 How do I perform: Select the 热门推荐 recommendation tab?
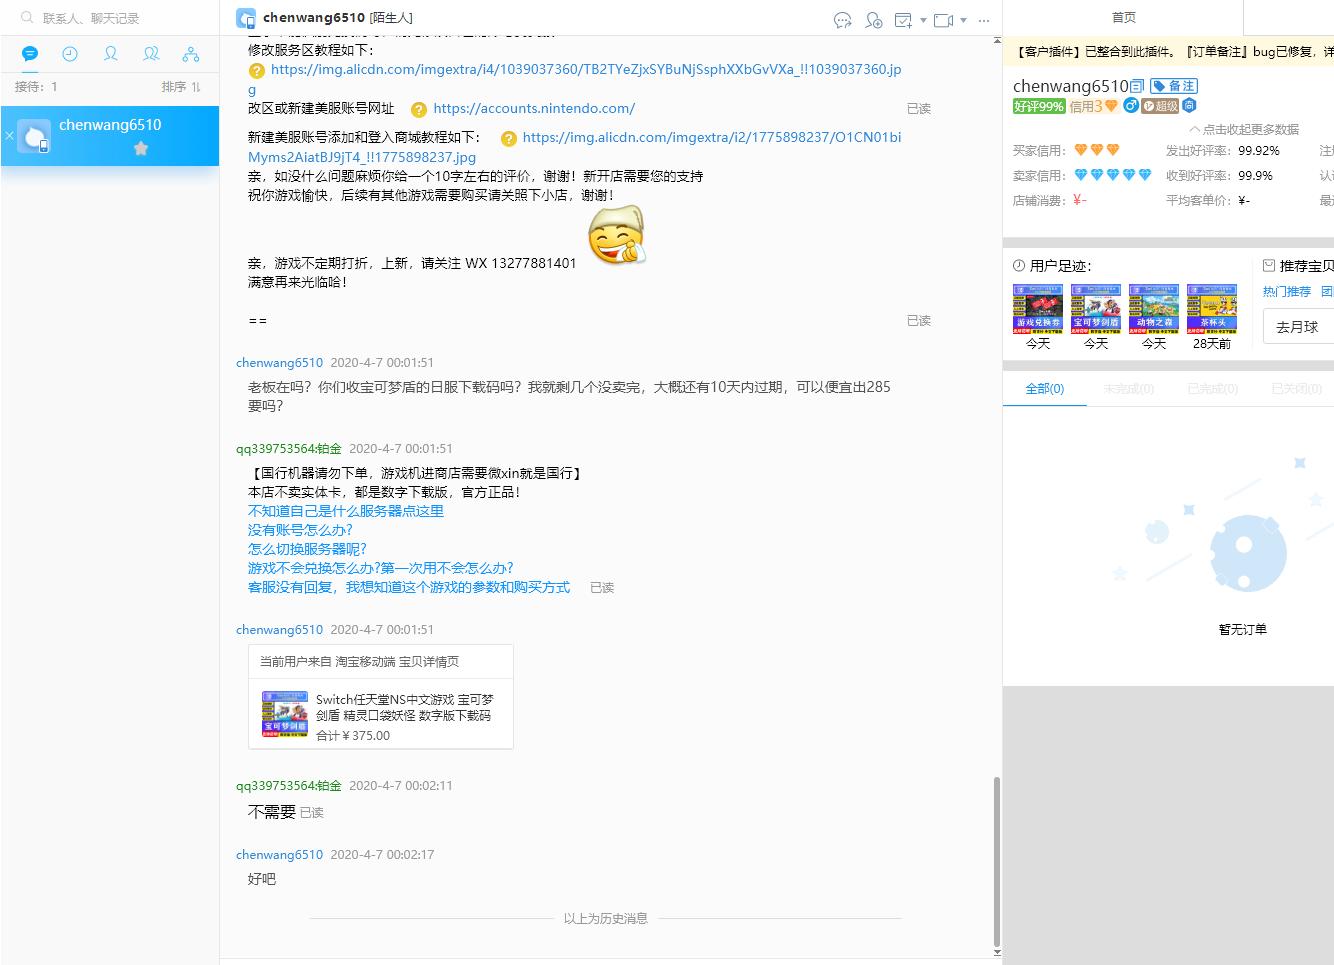pos(1286,291)
